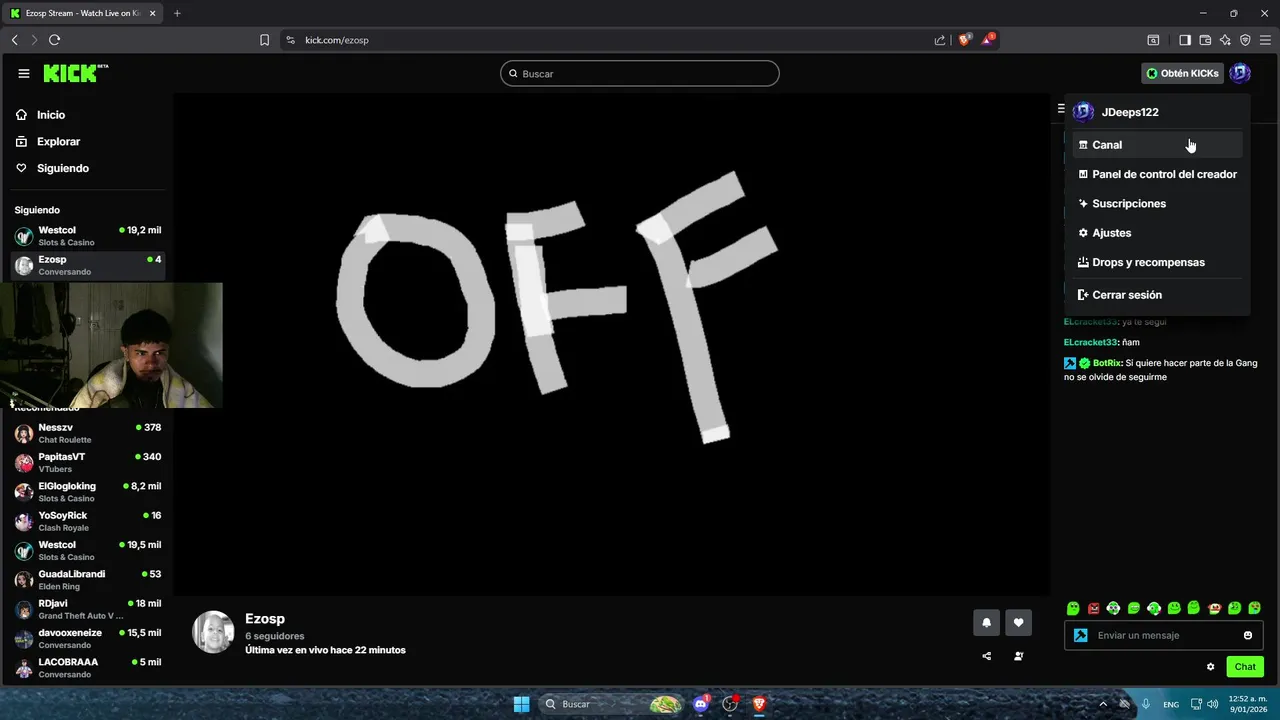Open GuadaLibrandi Elden Ring channel
This screenshot has width=1280, height=720.
(x=87, y=580)
